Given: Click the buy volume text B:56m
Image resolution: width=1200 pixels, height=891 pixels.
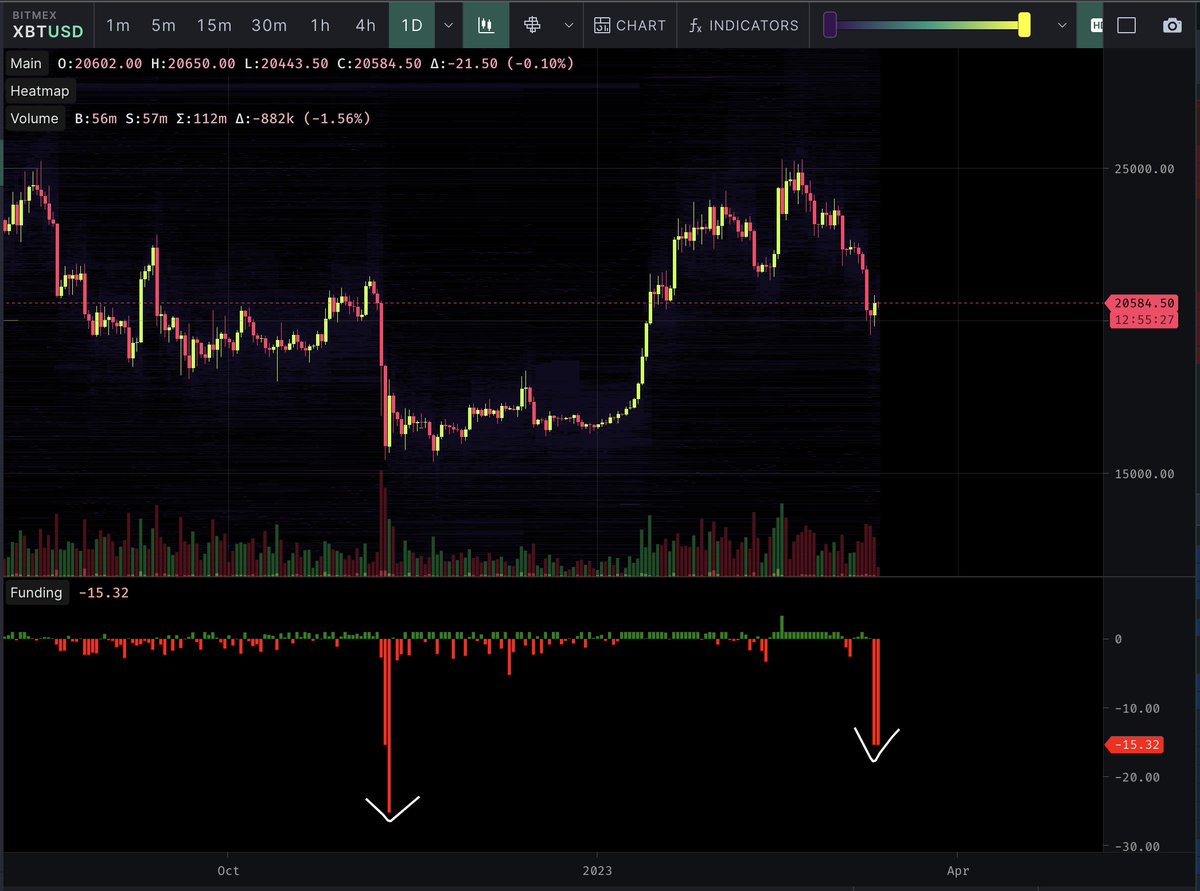Looking at the screenshot, I should pyautogui.click(x=96, y=118).
